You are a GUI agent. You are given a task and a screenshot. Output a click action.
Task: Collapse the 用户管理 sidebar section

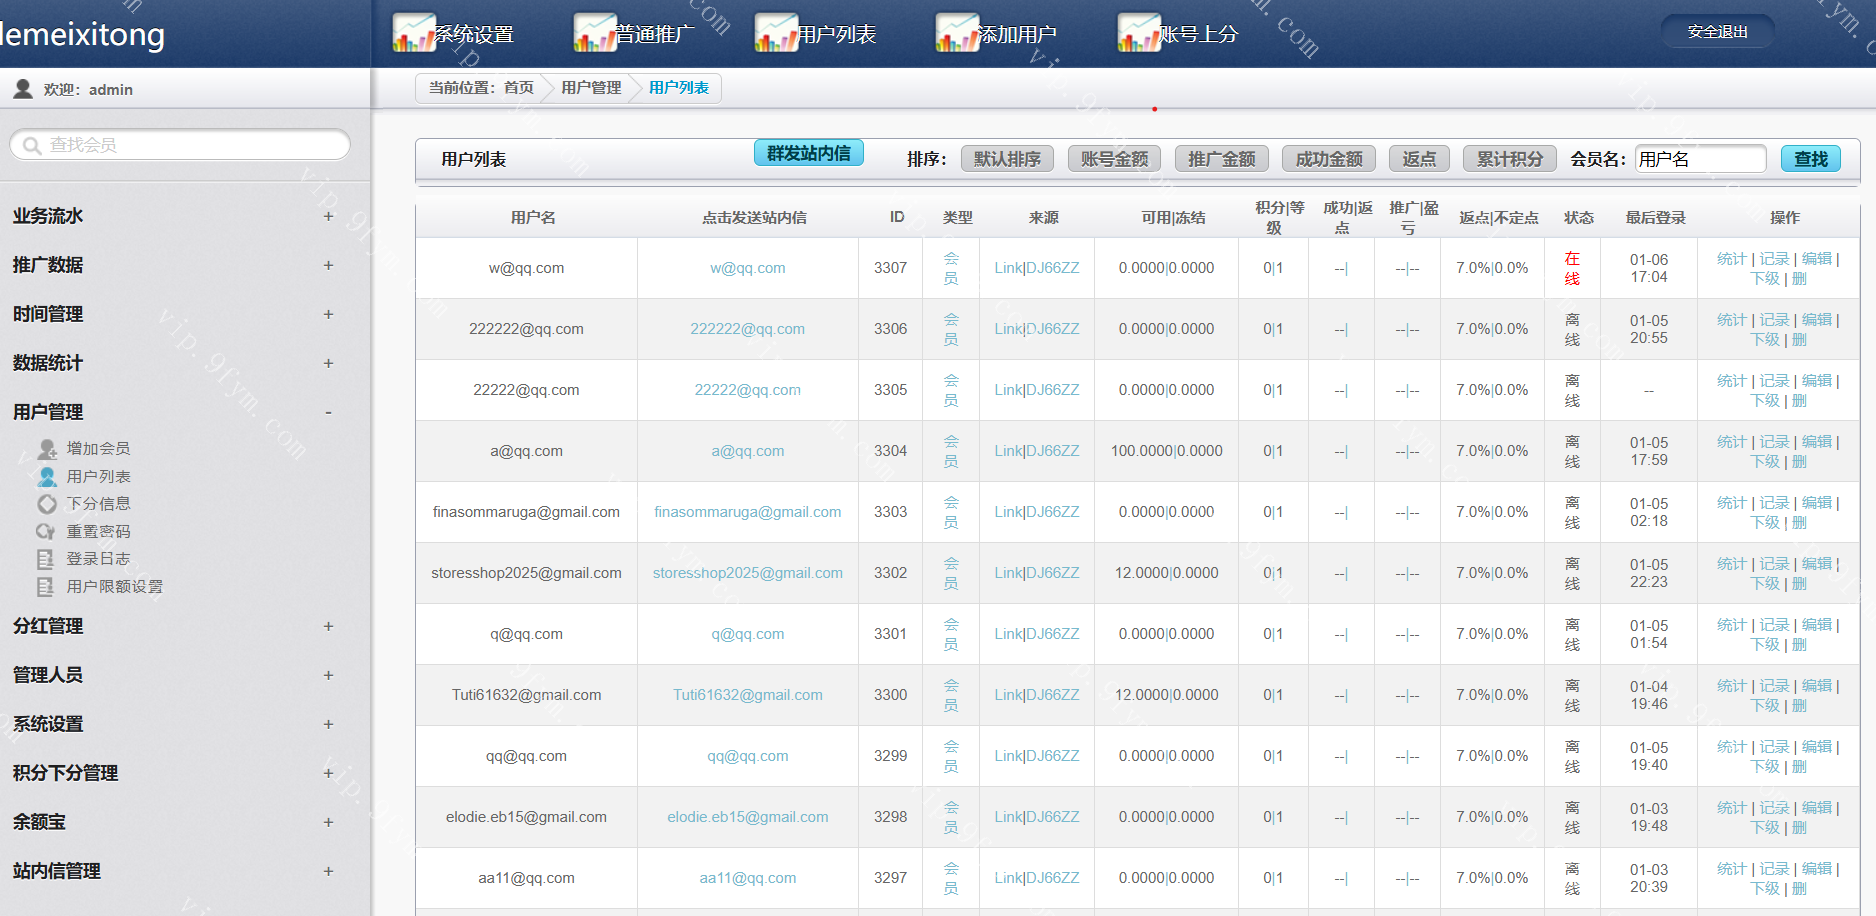[328, 412]
